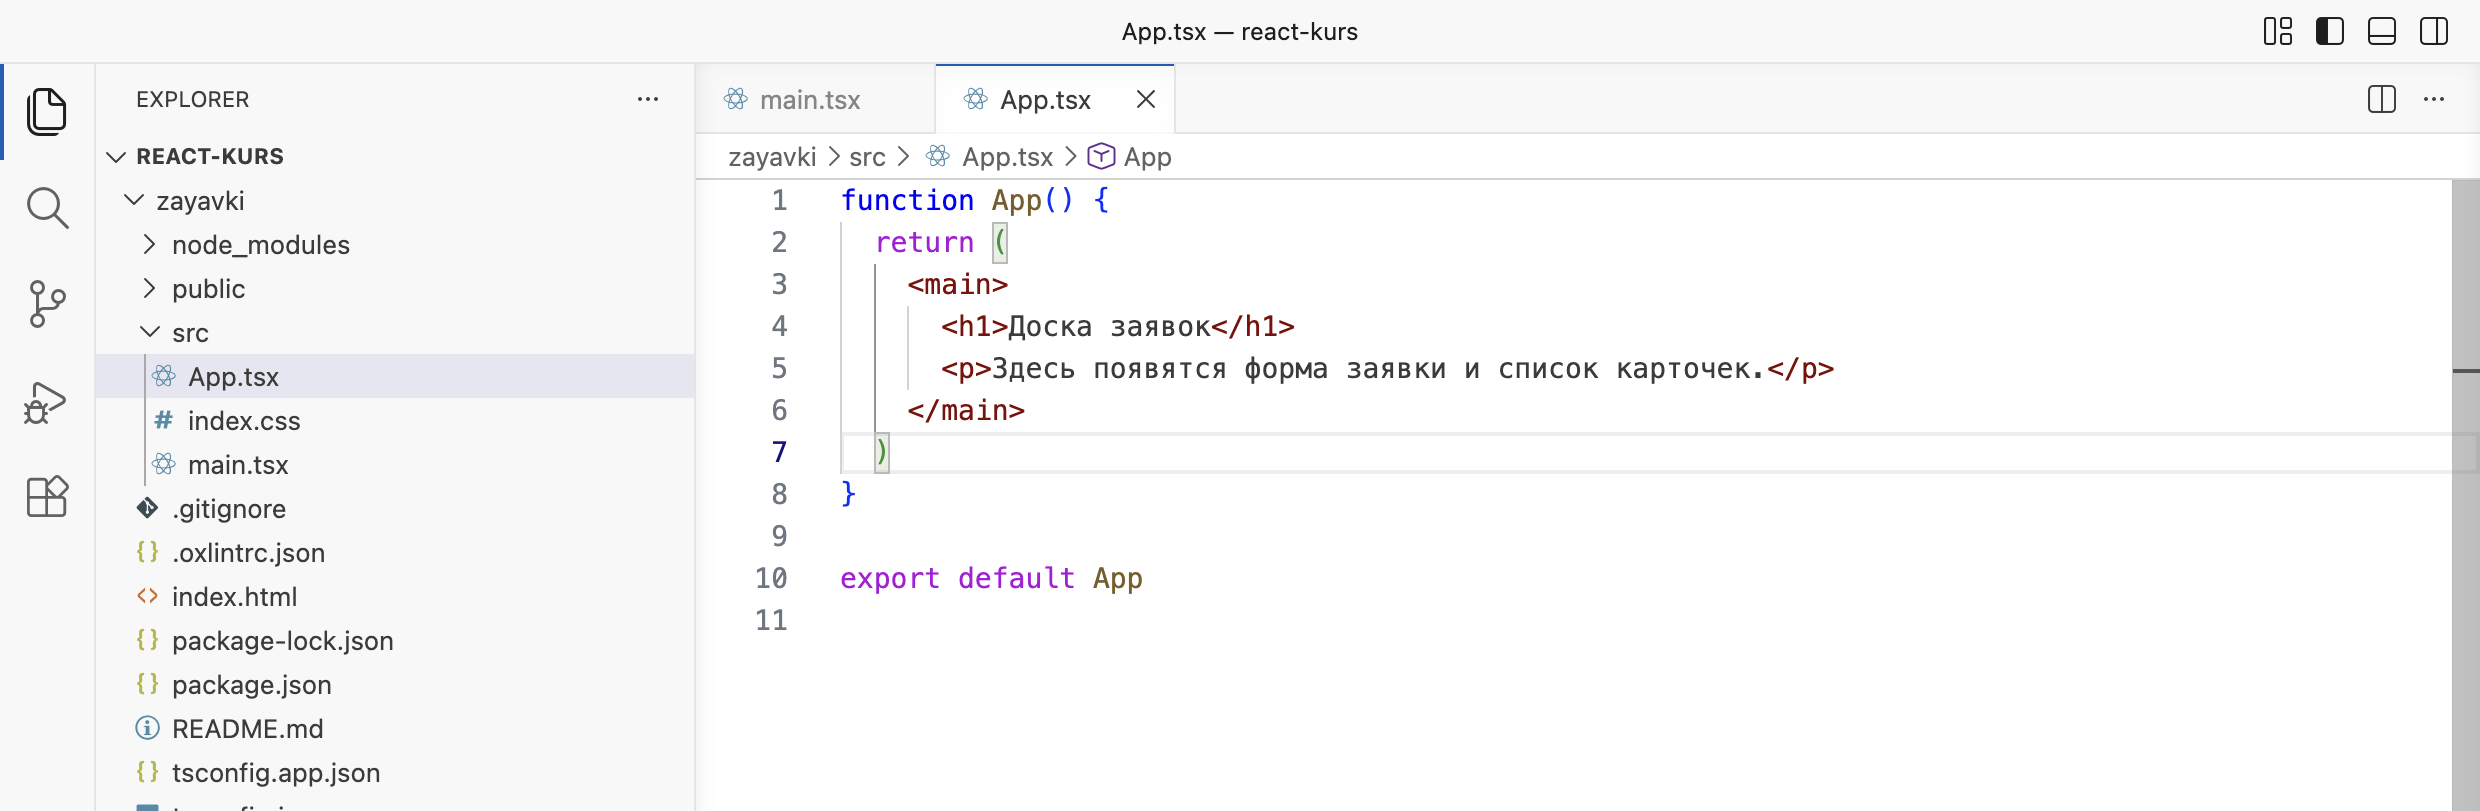Click the closing </main> tag

coord(966,410)
